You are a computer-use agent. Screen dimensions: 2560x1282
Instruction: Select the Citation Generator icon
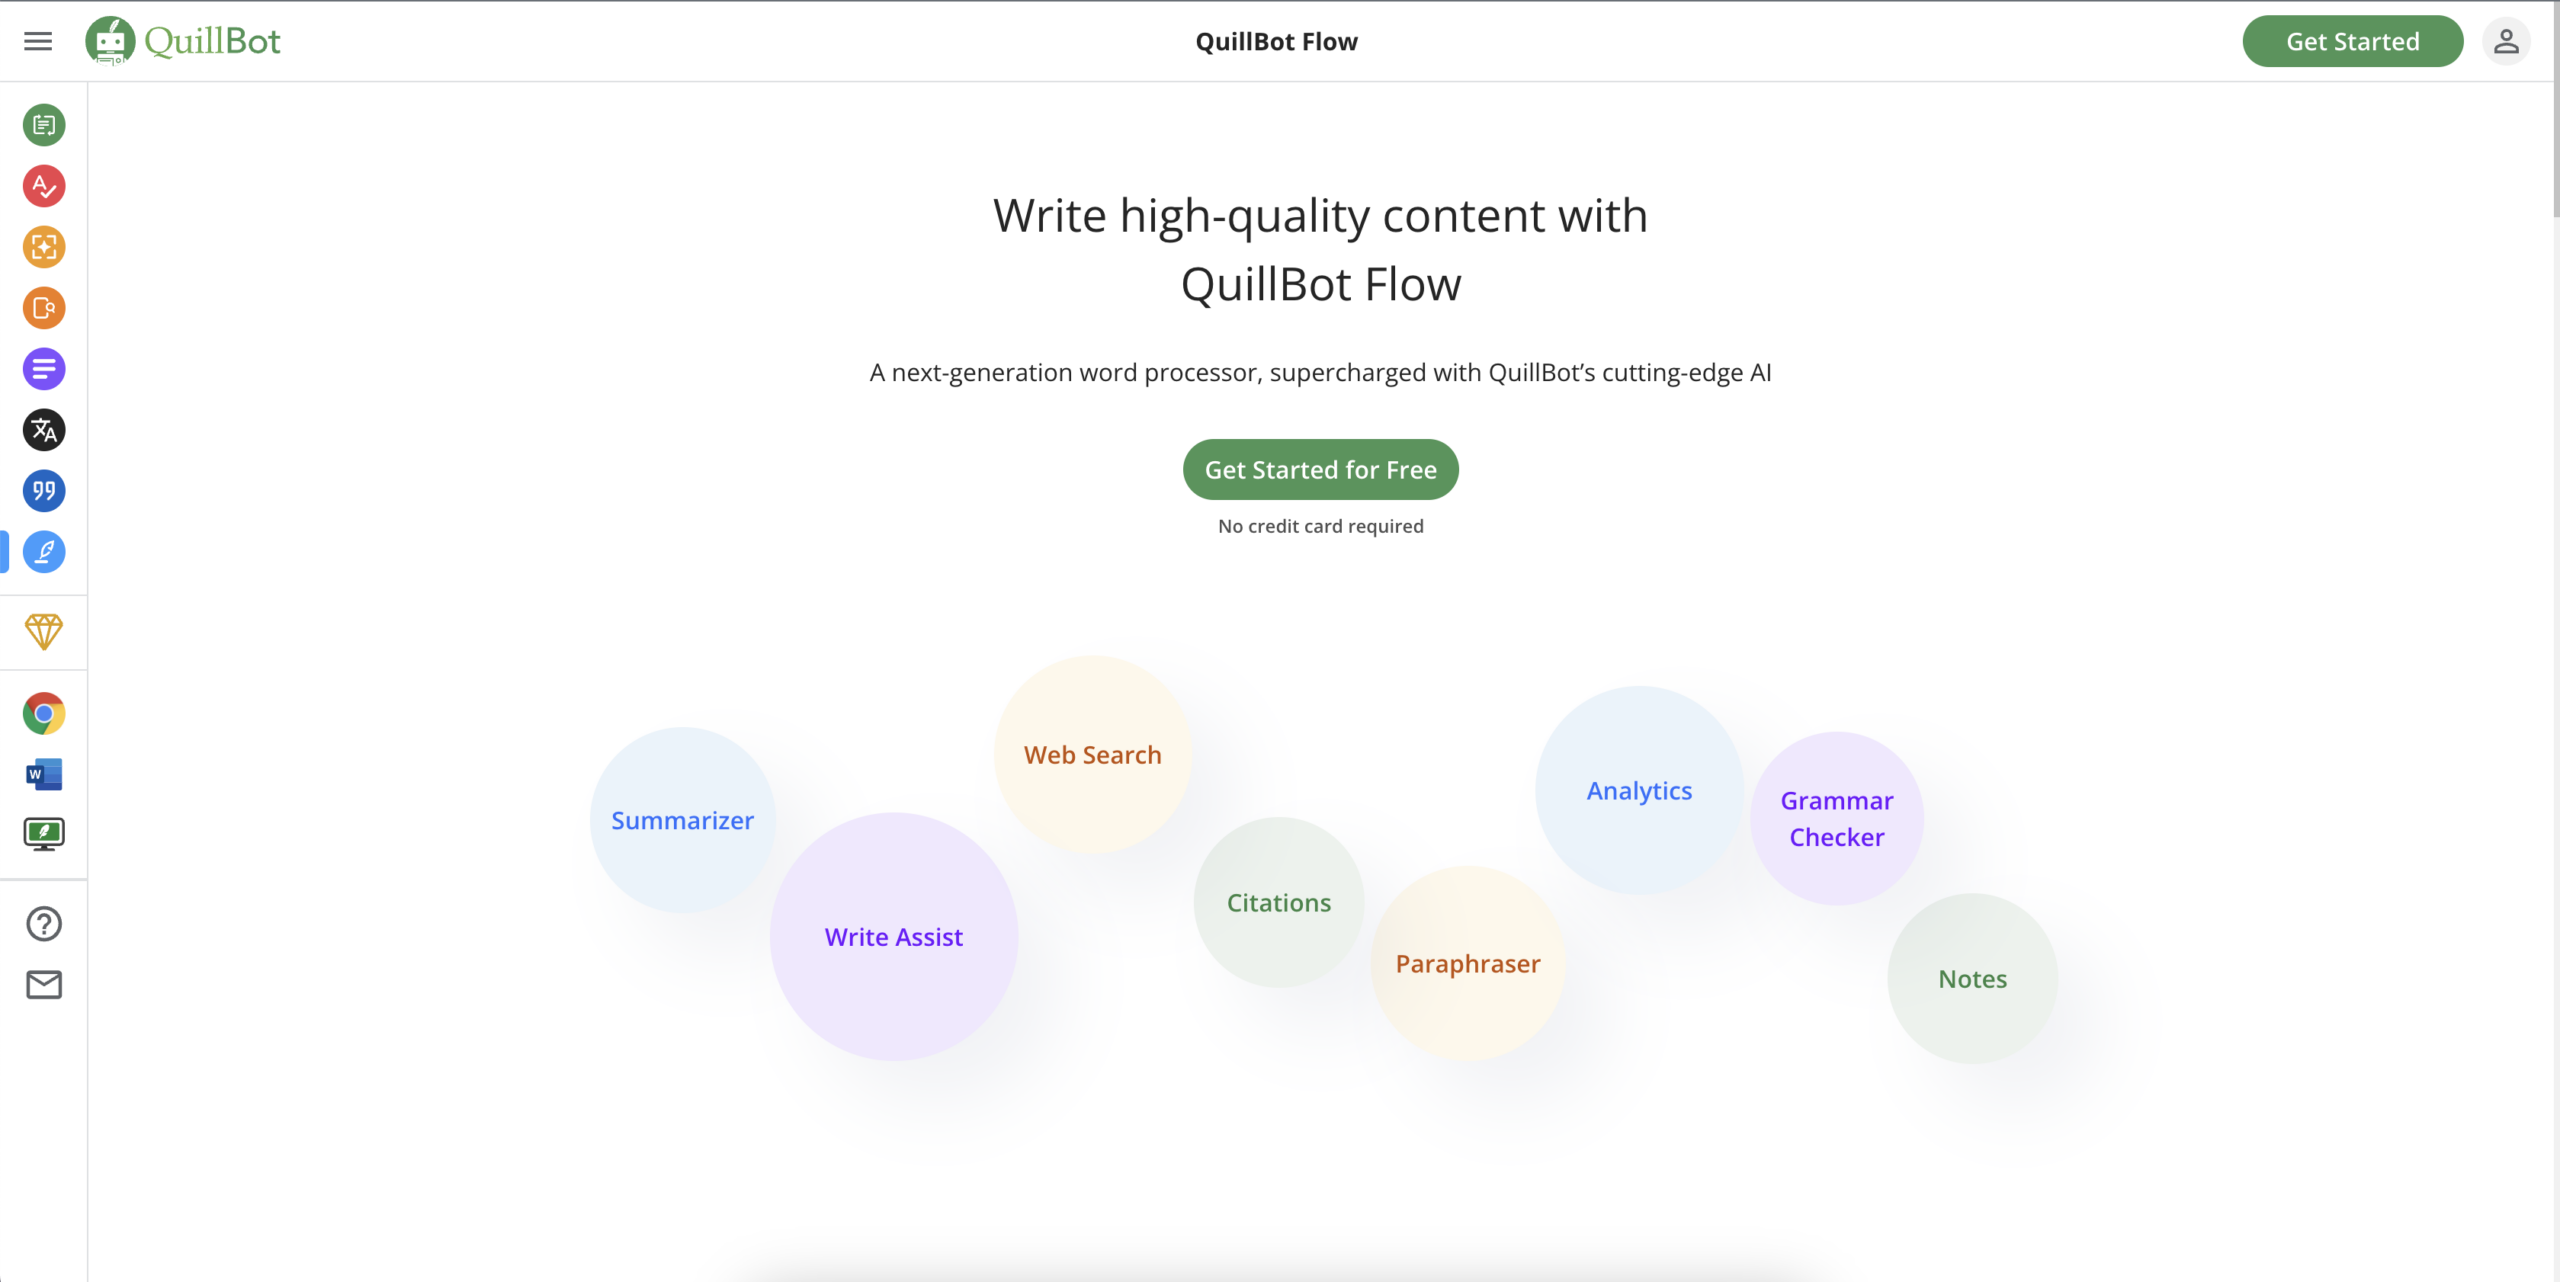pos(44,491)
